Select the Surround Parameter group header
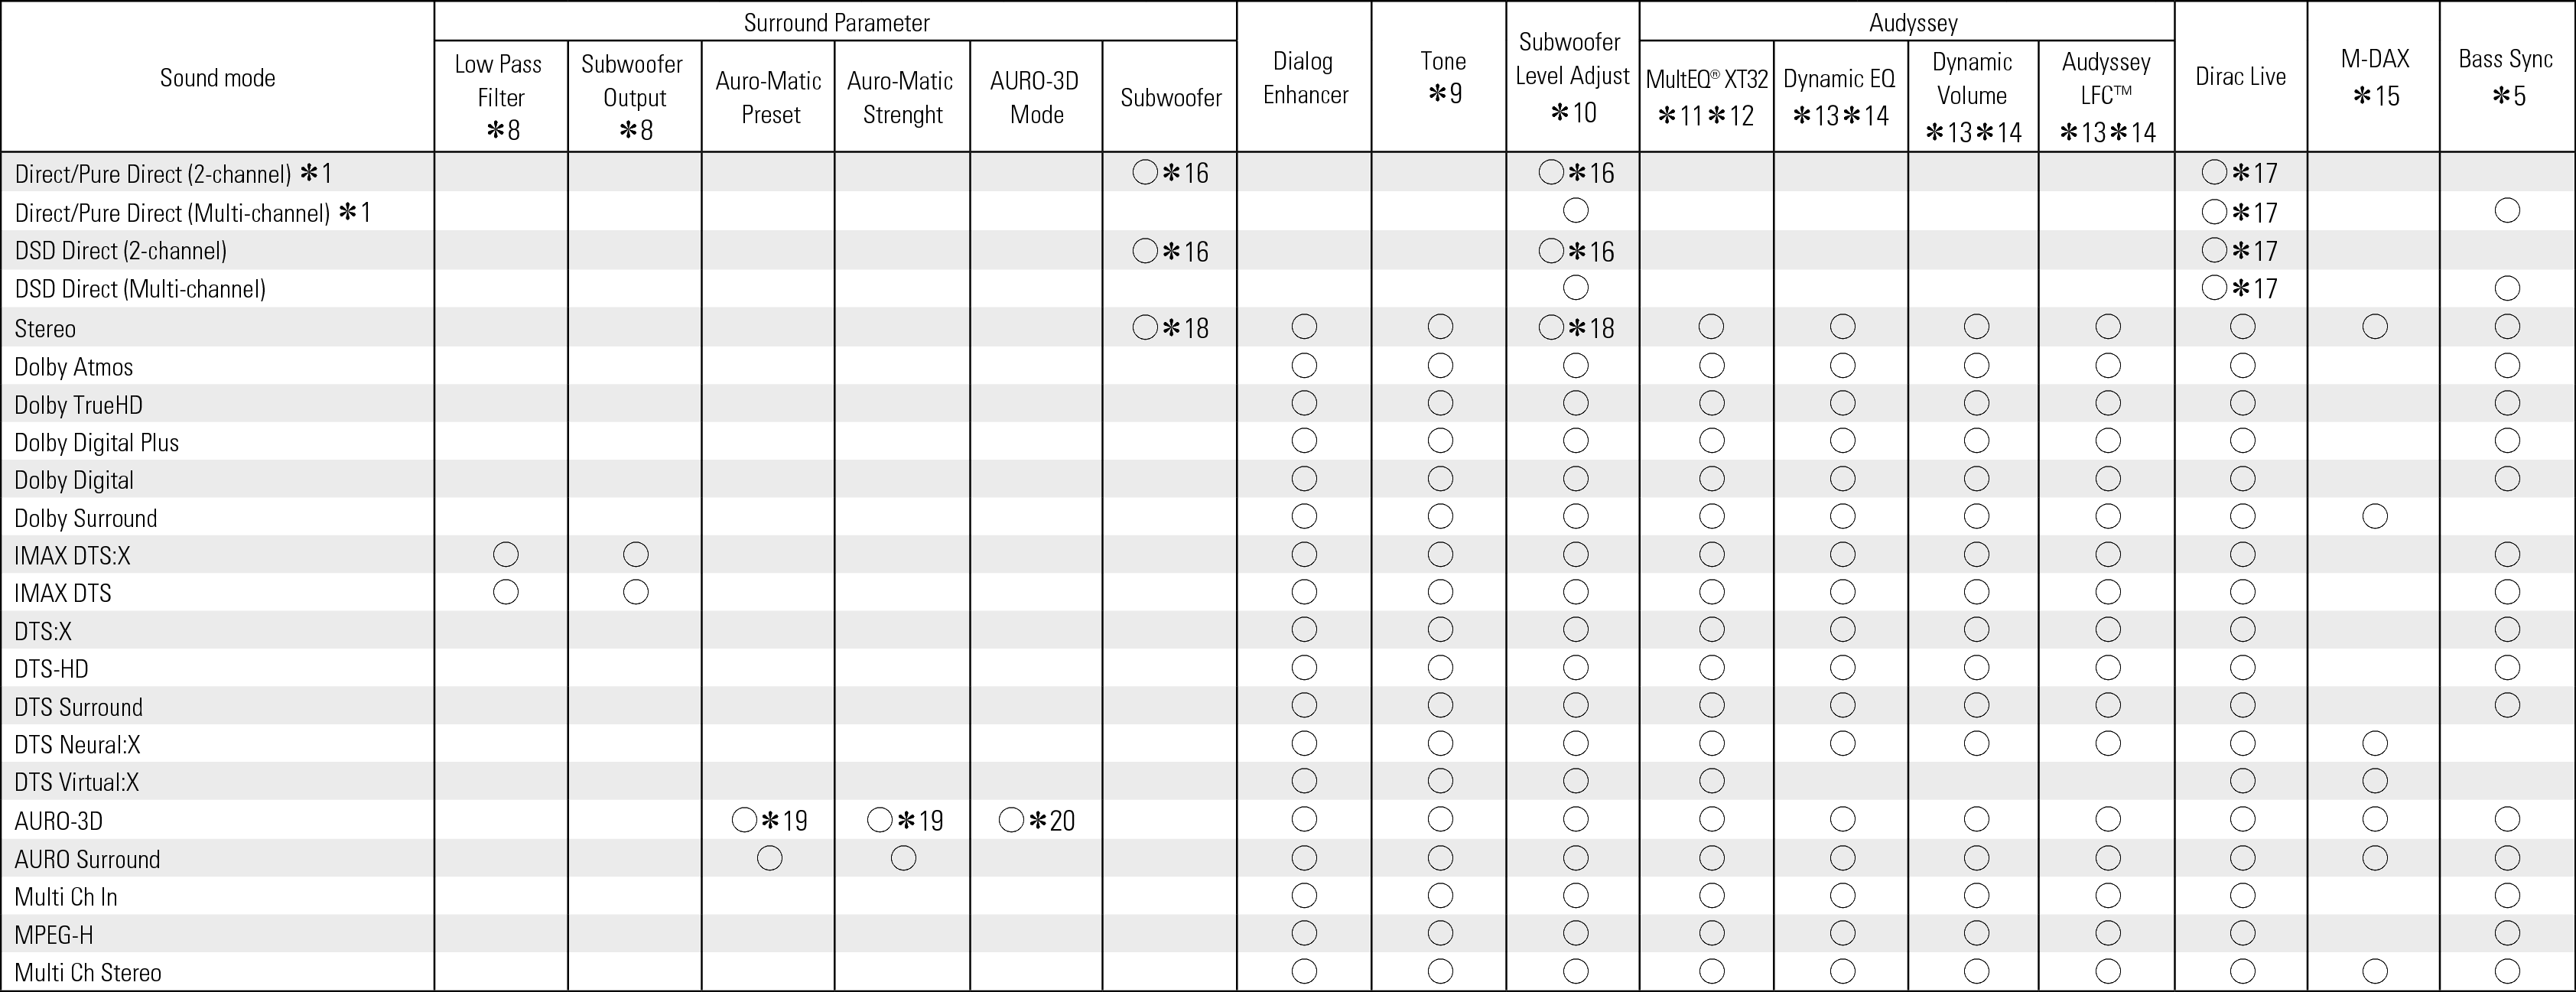The height and width of the screenshot is (992, 2576). (836, 22)
